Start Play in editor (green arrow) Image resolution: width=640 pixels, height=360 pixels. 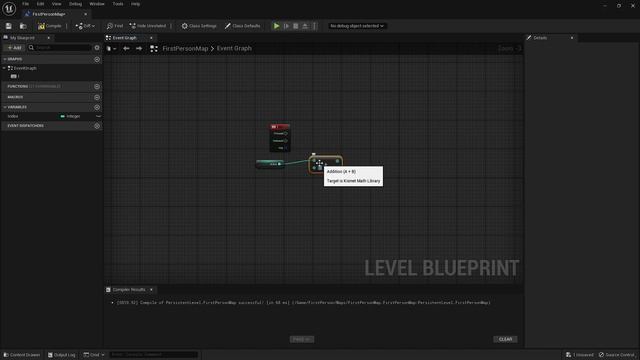pyautogui.click(x=276, y=26)
